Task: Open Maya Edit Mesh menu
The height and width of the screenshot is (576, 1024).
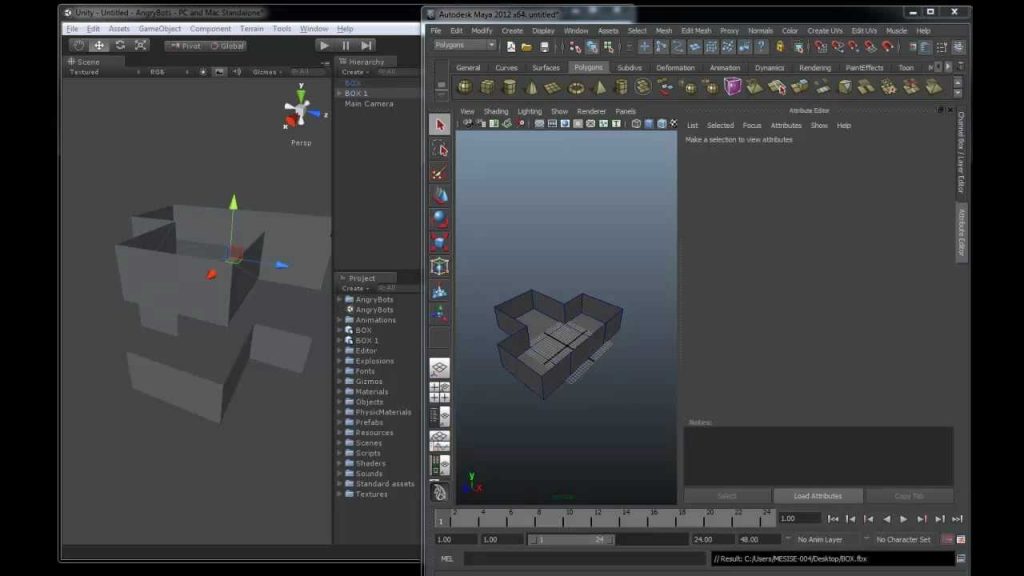Action: pos(696,31)
